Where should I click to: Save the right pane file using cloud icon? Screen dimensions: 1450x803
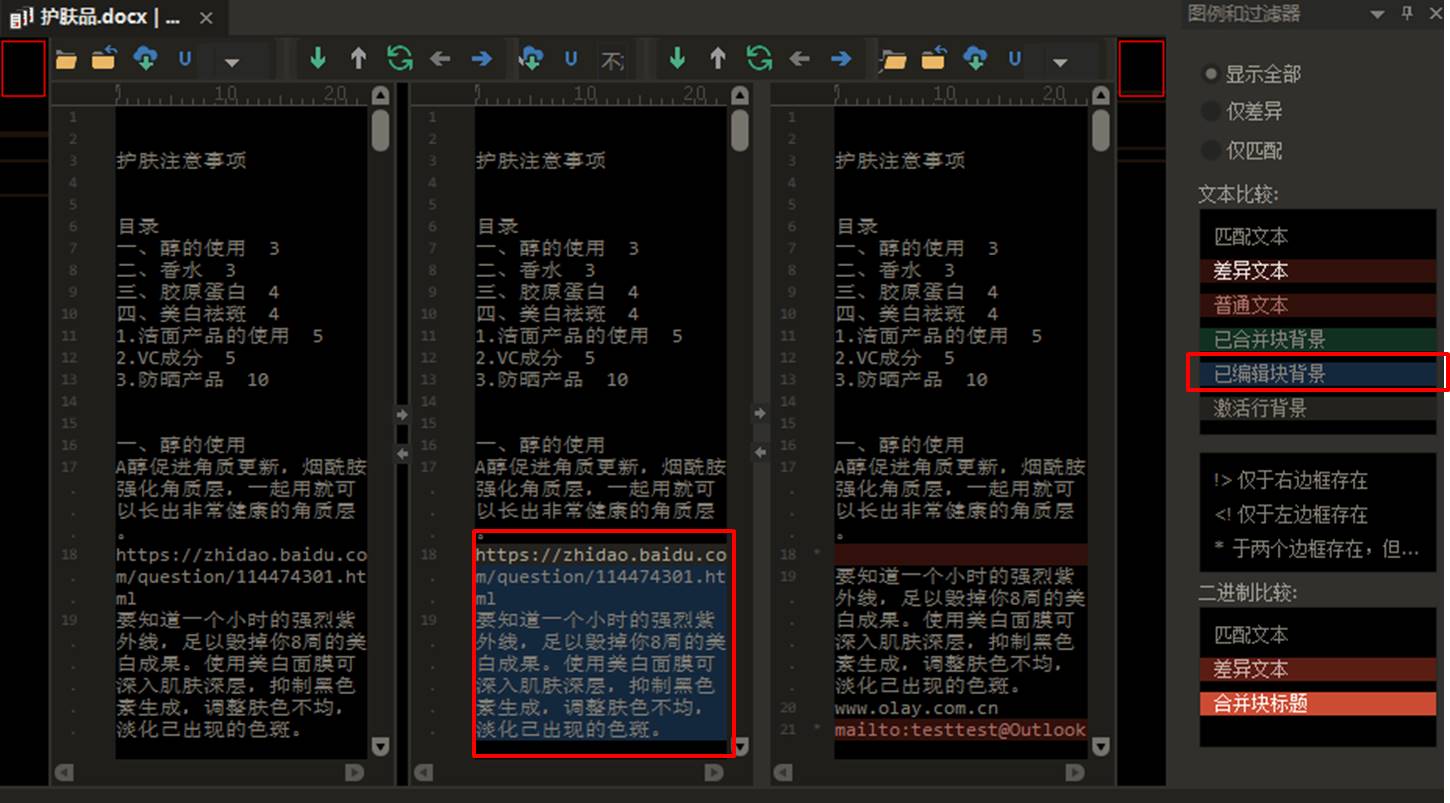[x=975, y=60]
